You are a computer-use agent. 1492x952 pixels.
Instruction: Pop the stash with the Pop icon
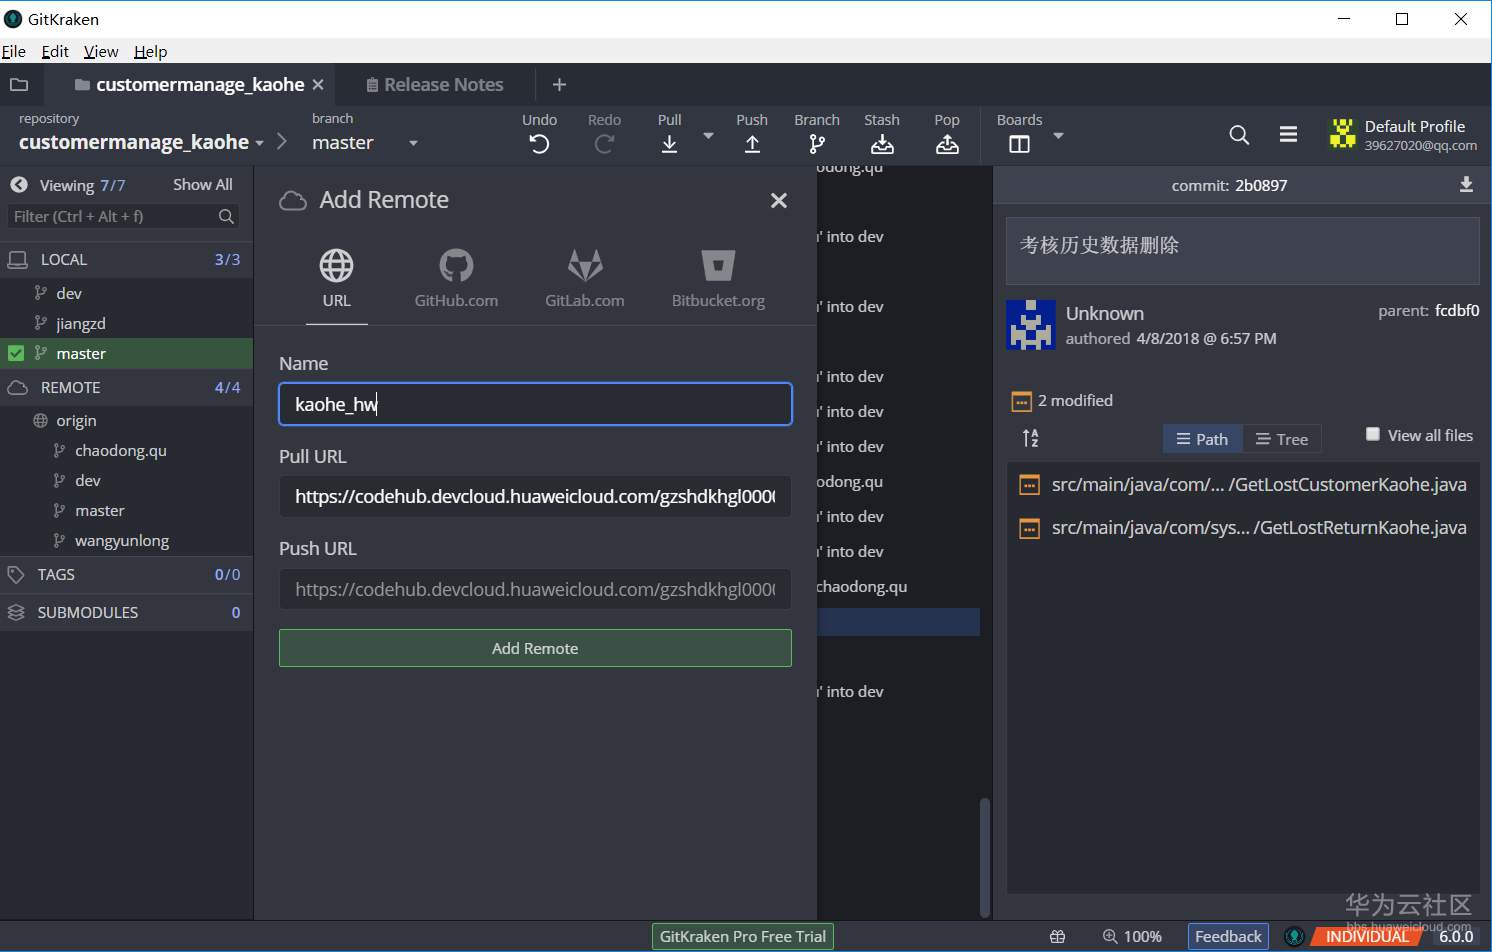[x=947, y=144]
